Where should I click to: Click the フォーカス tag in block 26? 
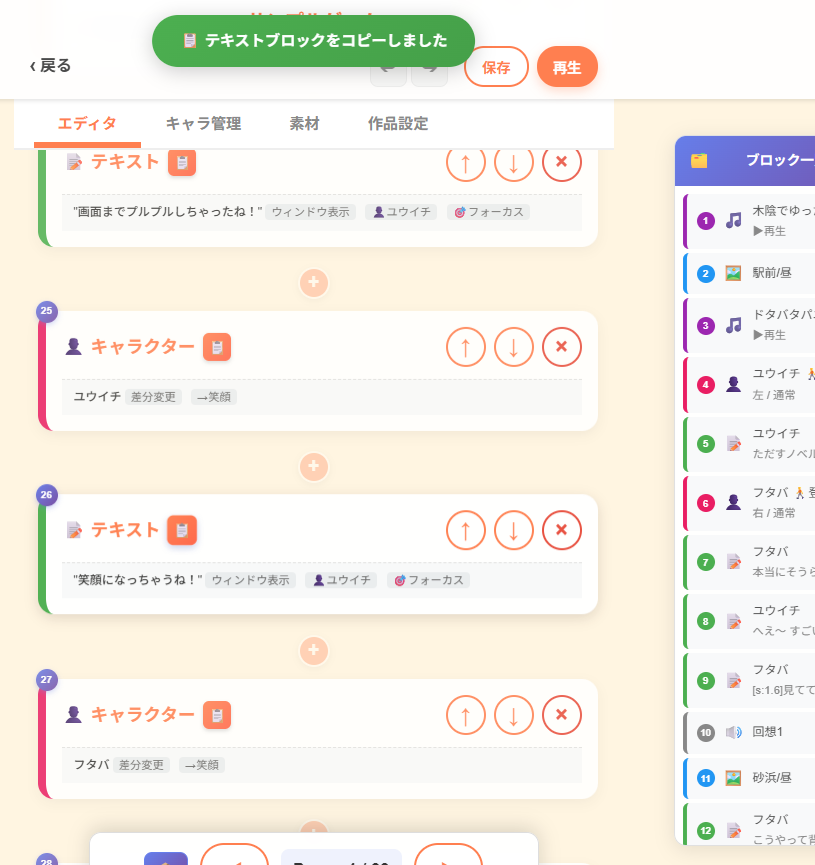click(x=429, y=580)
